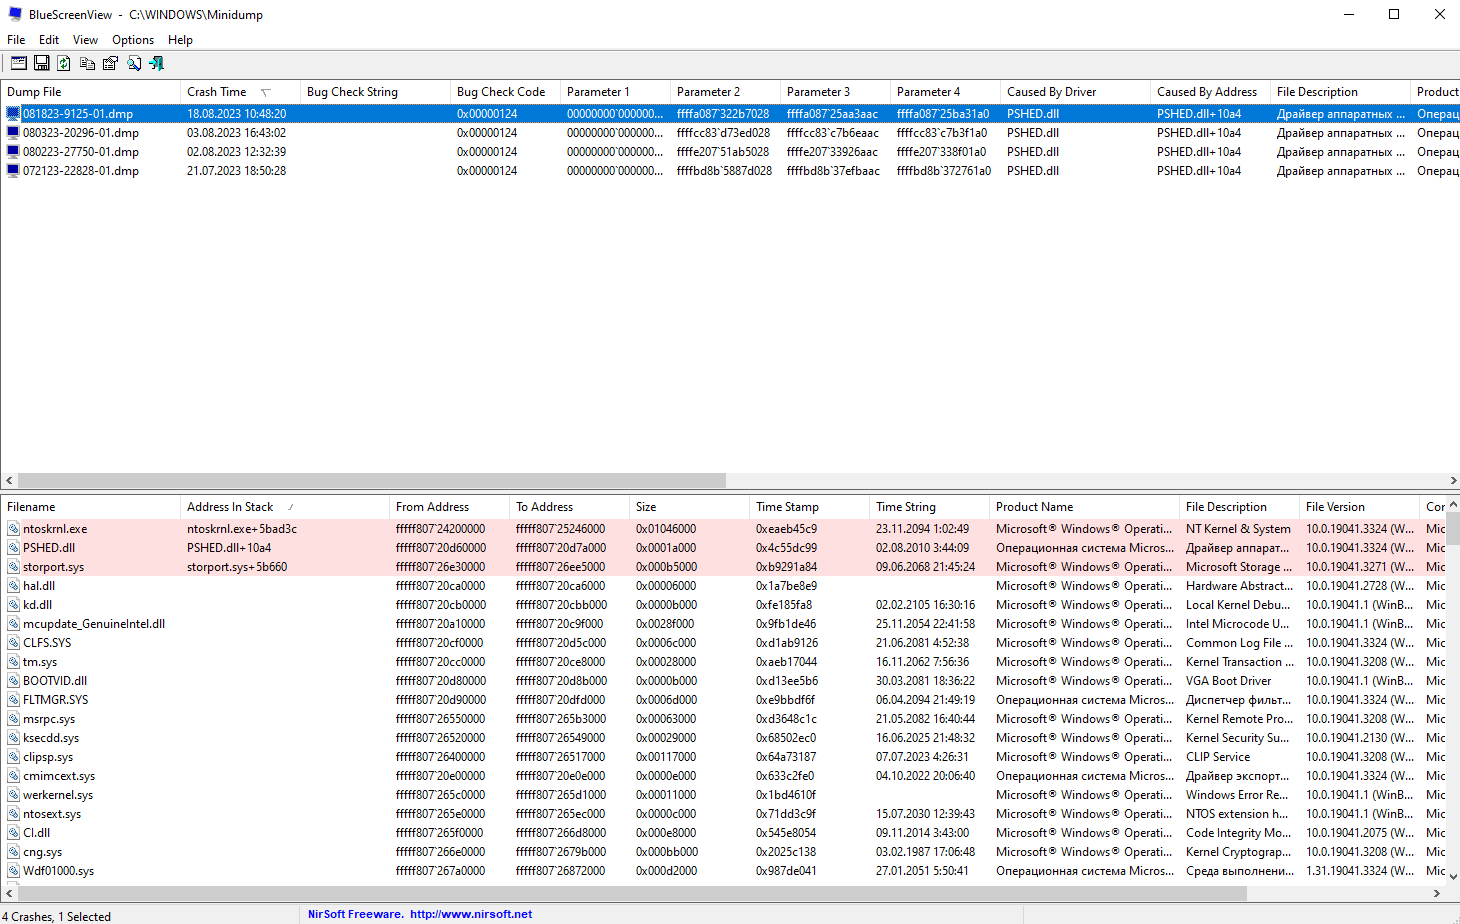Click the Save Selected Items floppy icon

[x=42, y=63]
